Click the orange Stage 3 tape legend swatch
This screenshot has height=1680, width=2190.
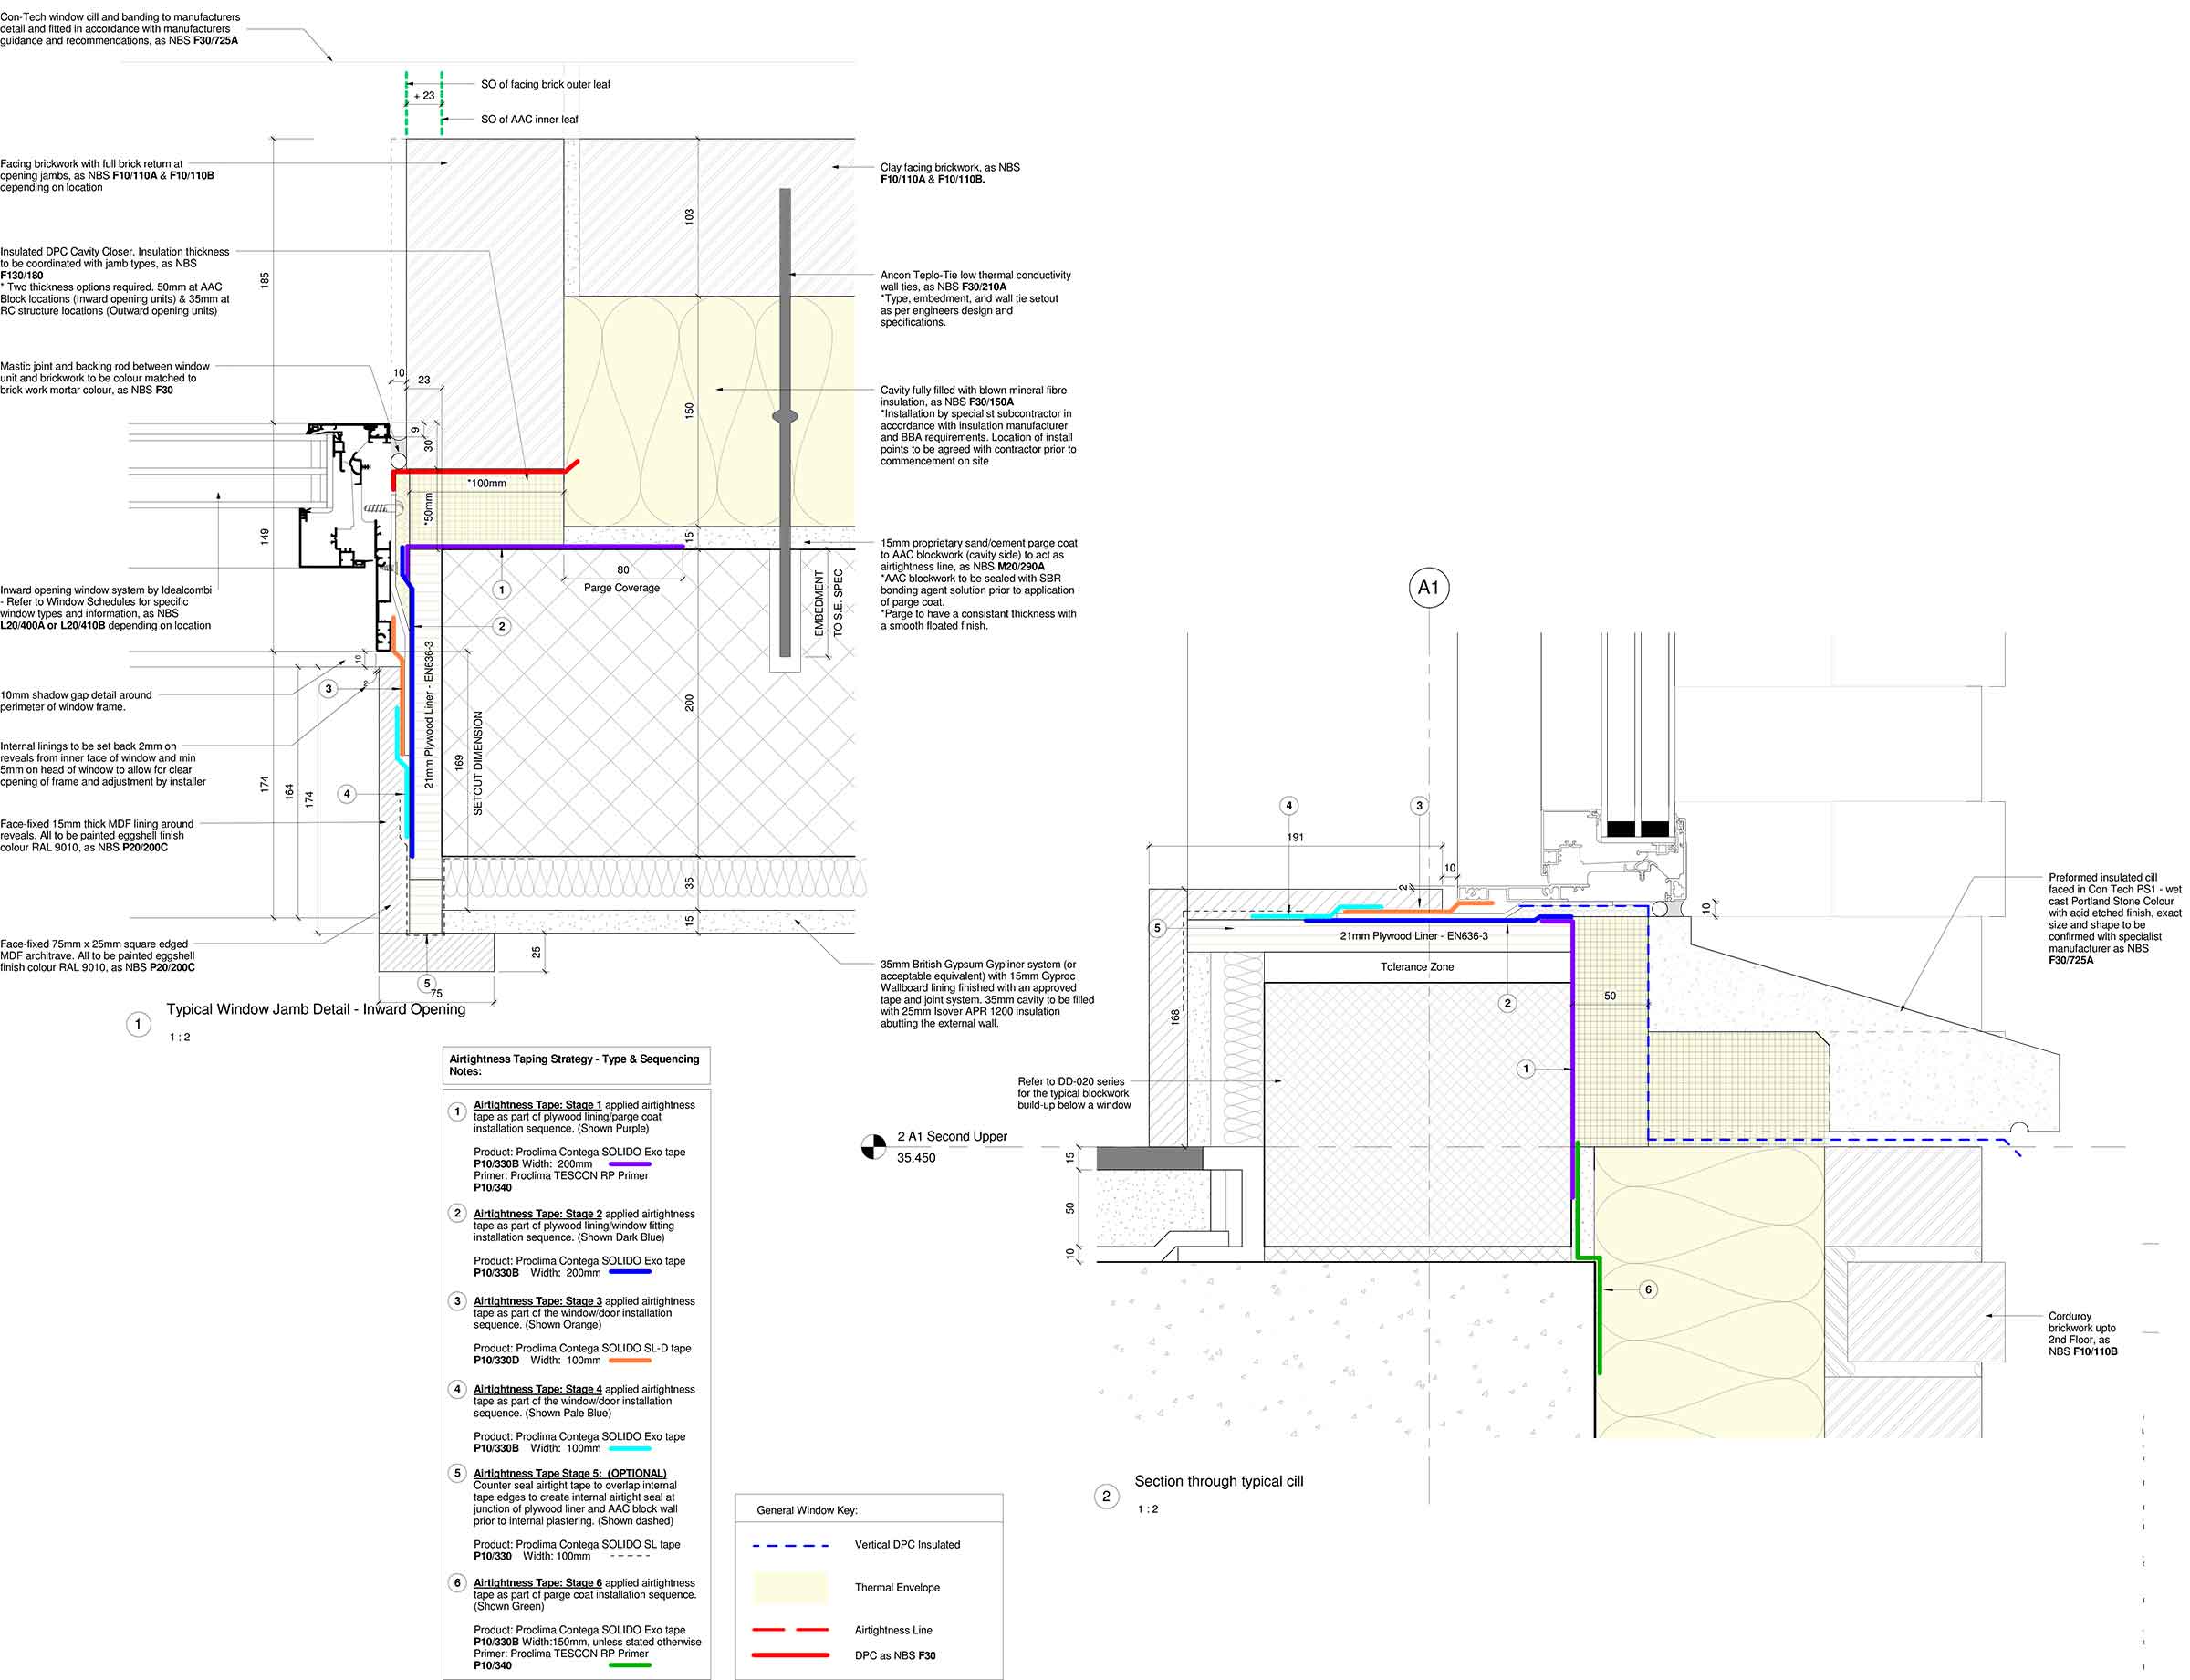coord(629,1360)
